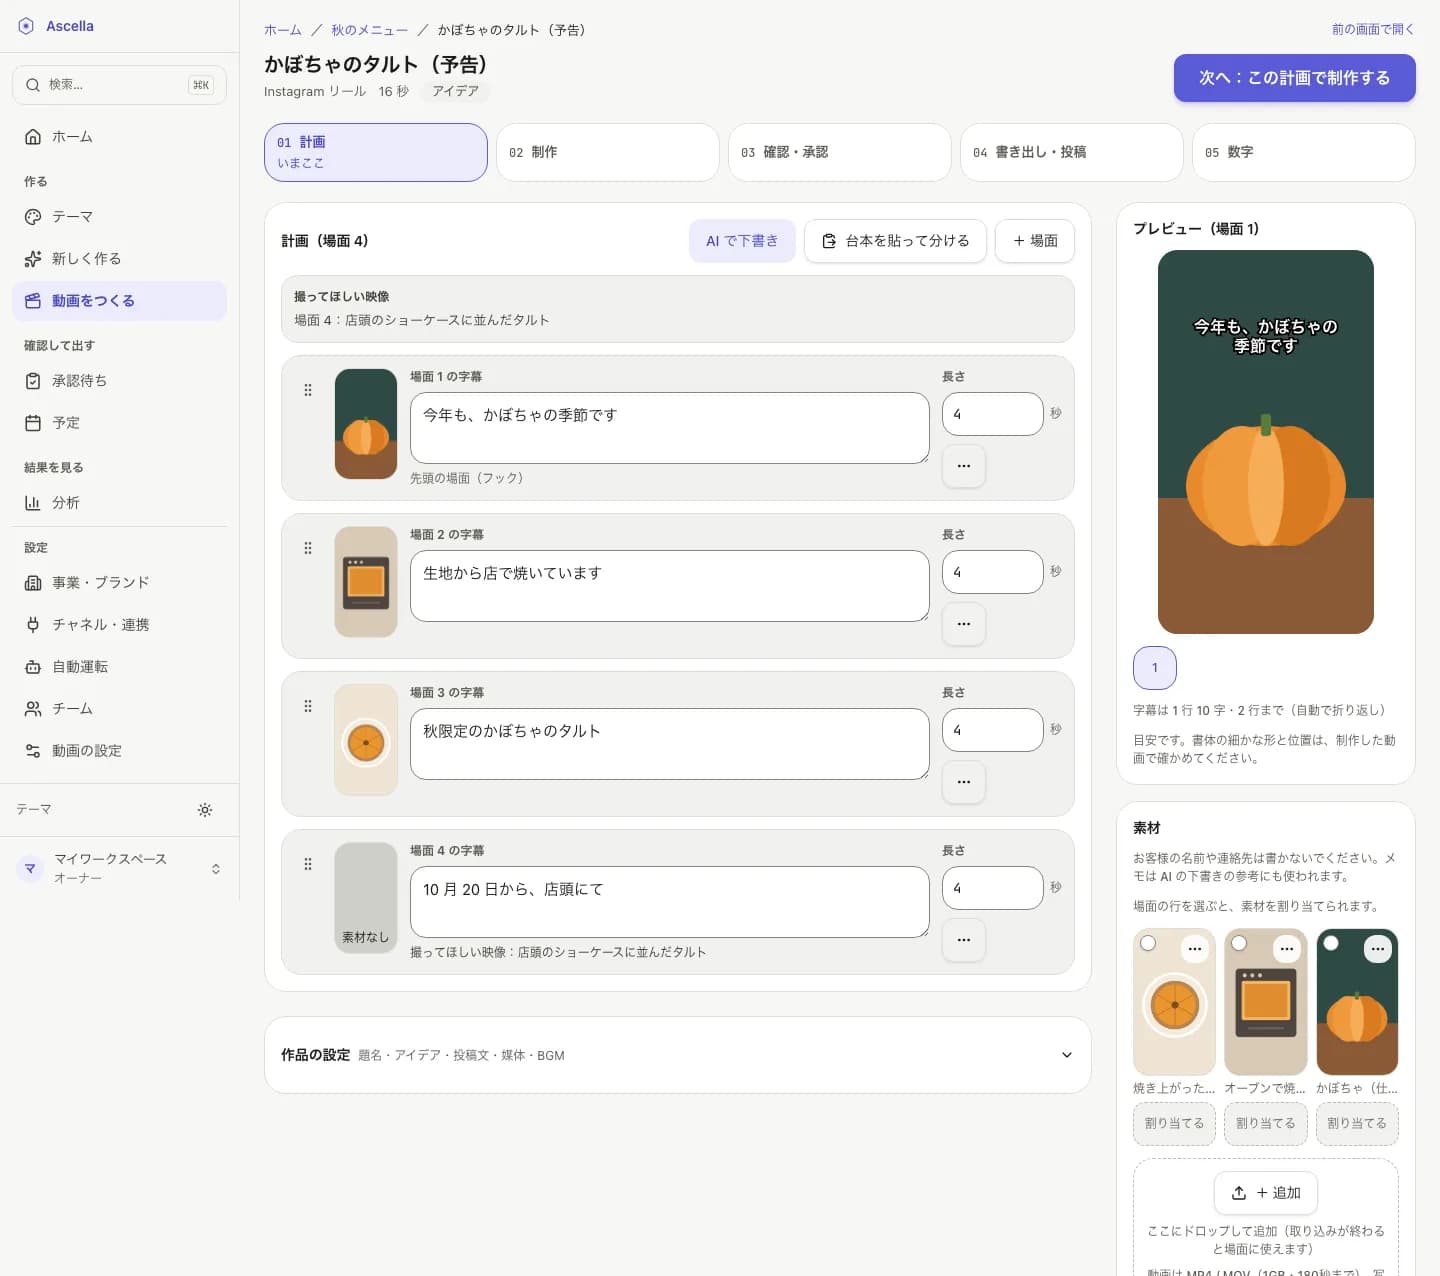Open 動画の設定 in sidebar
The height and width of the screenshot is (1276, 1440).
[x=119, y=751]
